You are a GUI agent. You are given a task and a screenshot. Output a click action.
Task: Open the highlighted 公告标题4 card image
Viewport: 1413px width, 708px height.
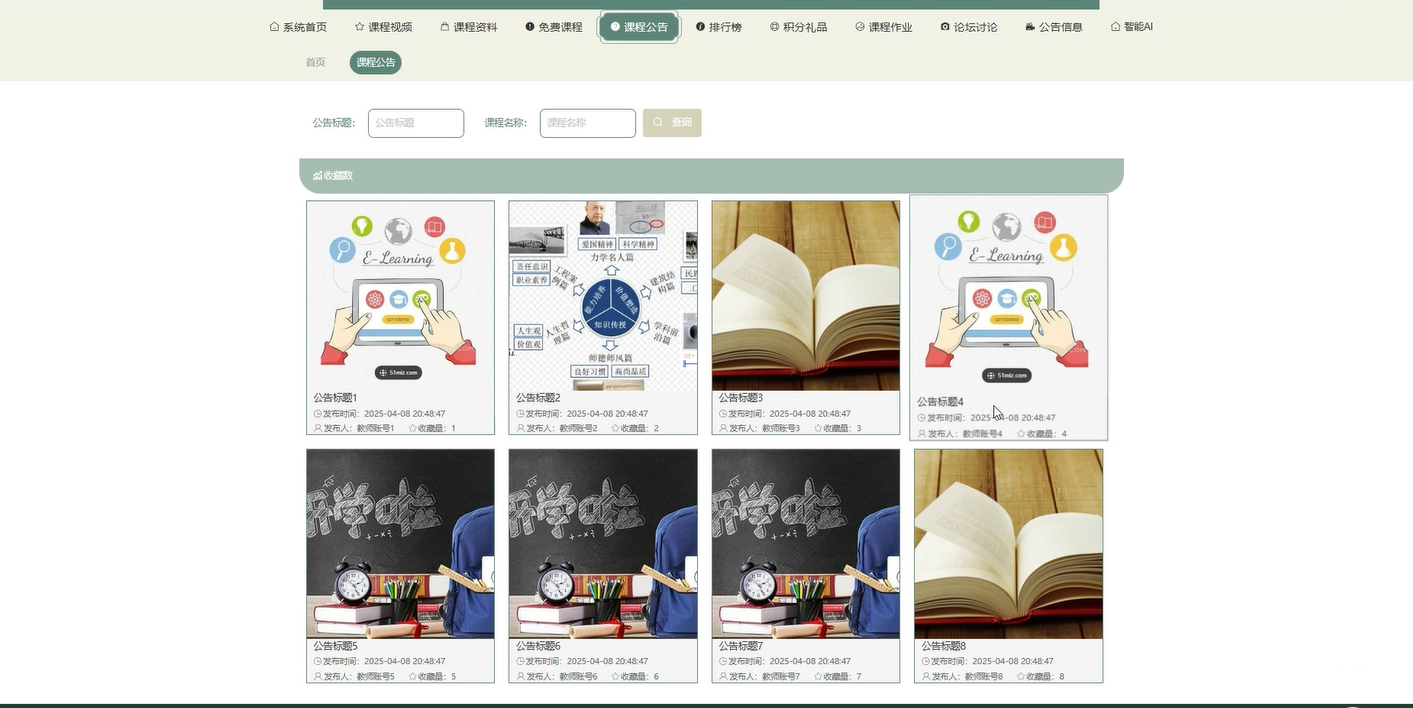click(1009, 294)
